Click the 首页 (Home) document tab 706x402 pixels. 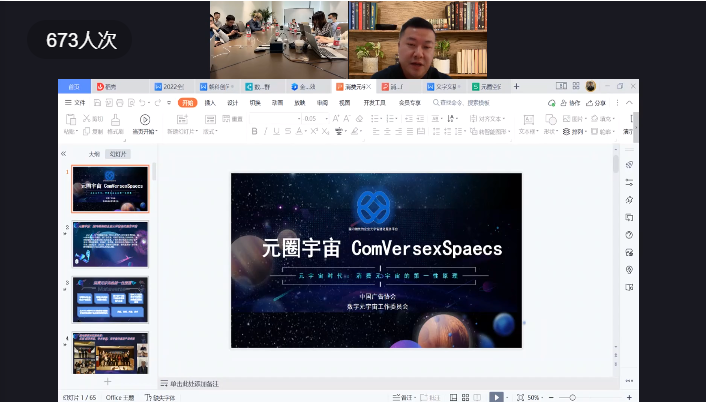pos(74,86)
